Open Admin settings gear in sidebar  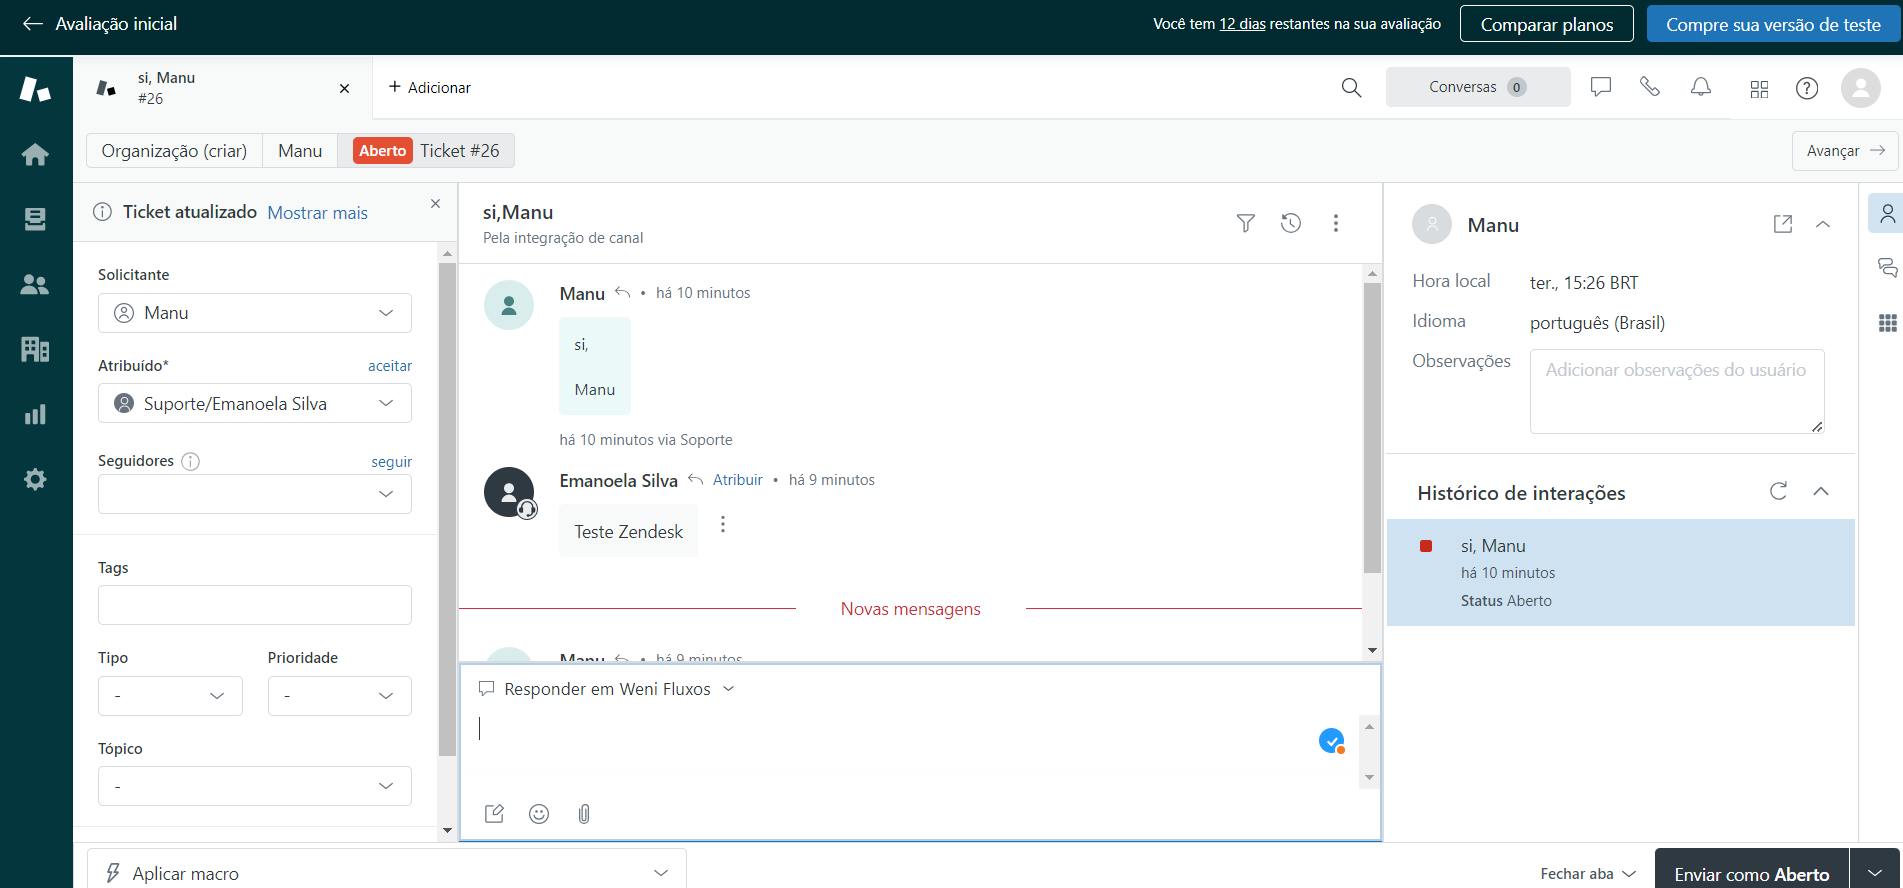point(35,480)
